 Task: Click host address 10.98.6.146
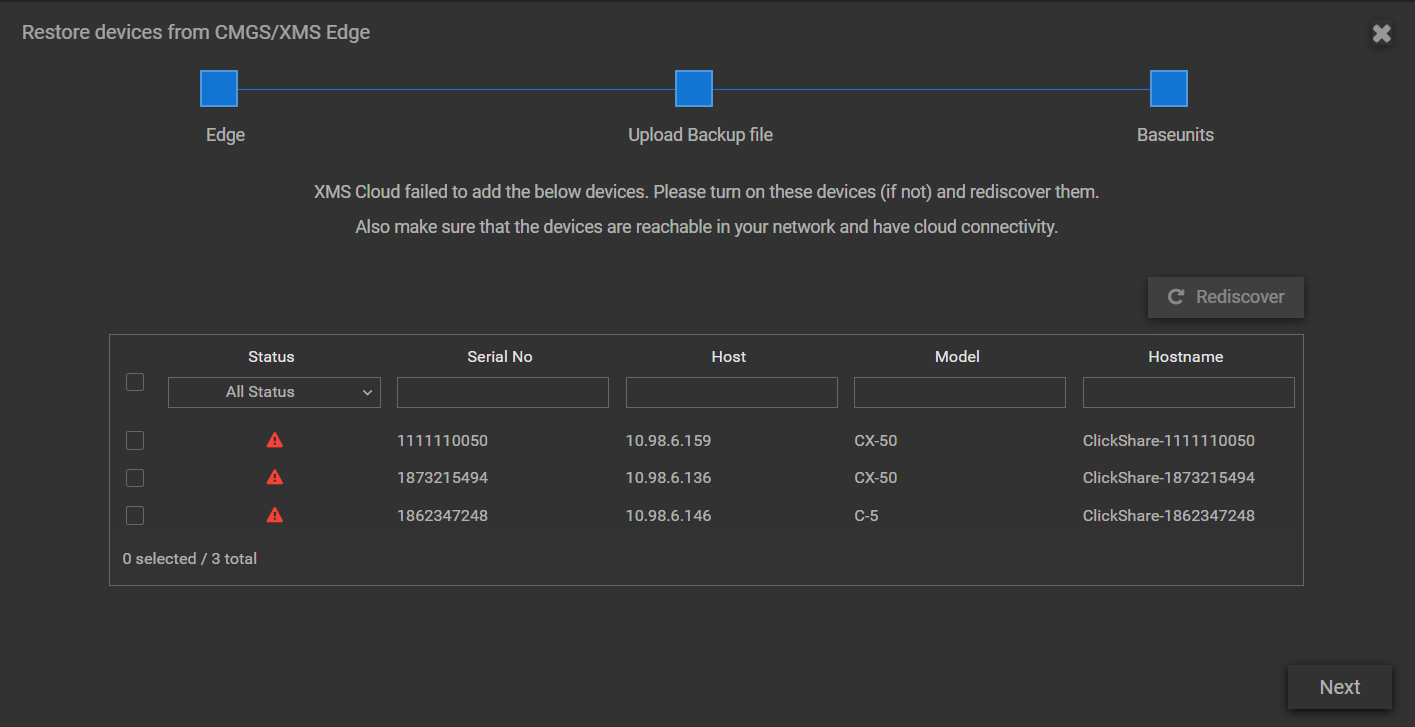(x=668, y=516)
